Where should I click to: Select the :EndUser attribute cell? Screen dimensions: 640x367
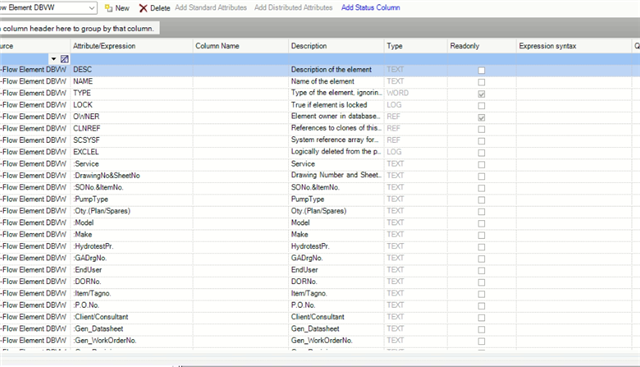click(x=132, y=270)
